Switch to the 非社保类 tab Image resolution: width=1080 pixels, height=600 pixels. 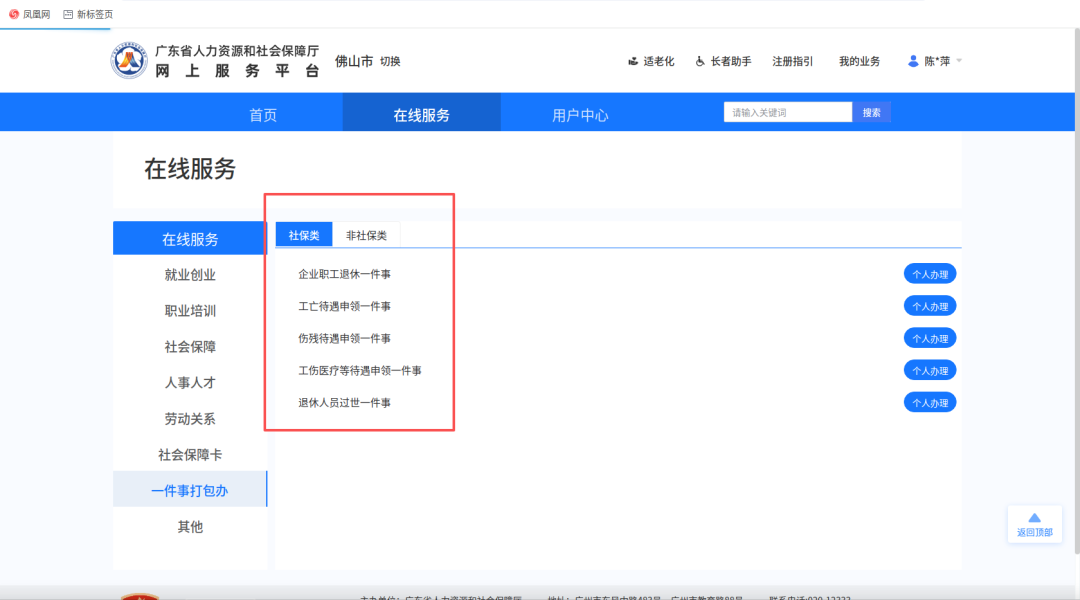pos(366,236)
